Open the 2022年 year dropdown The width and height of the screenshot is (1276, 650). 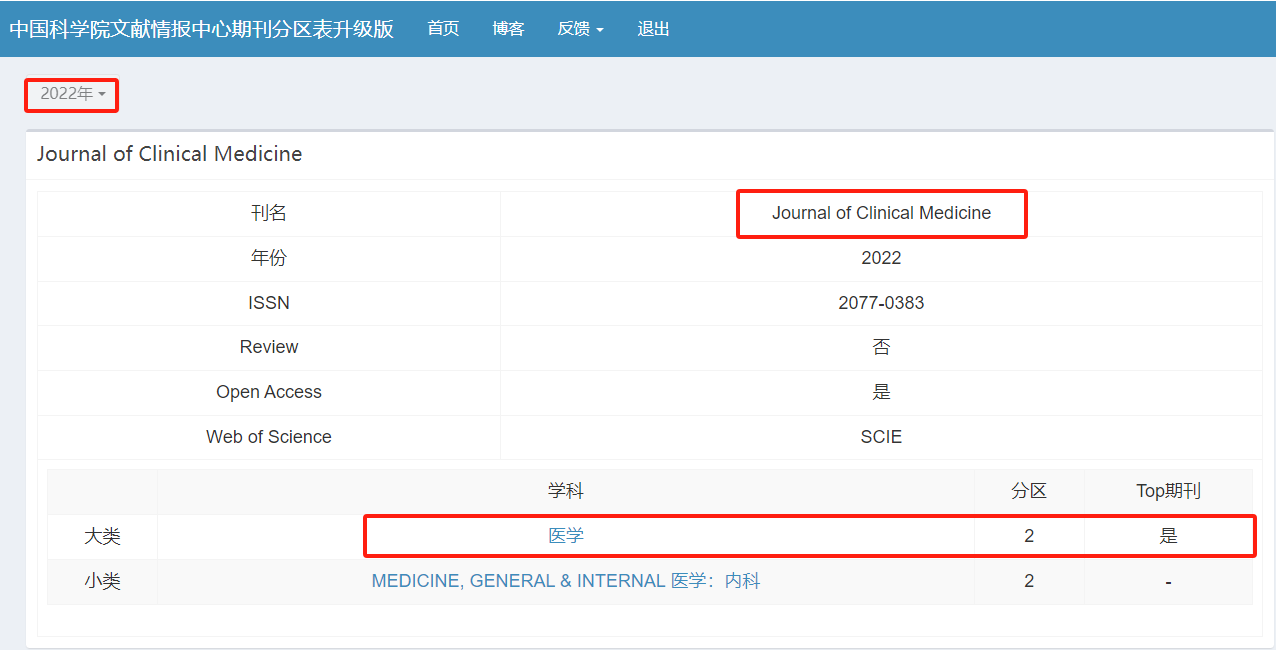point(72,94)
